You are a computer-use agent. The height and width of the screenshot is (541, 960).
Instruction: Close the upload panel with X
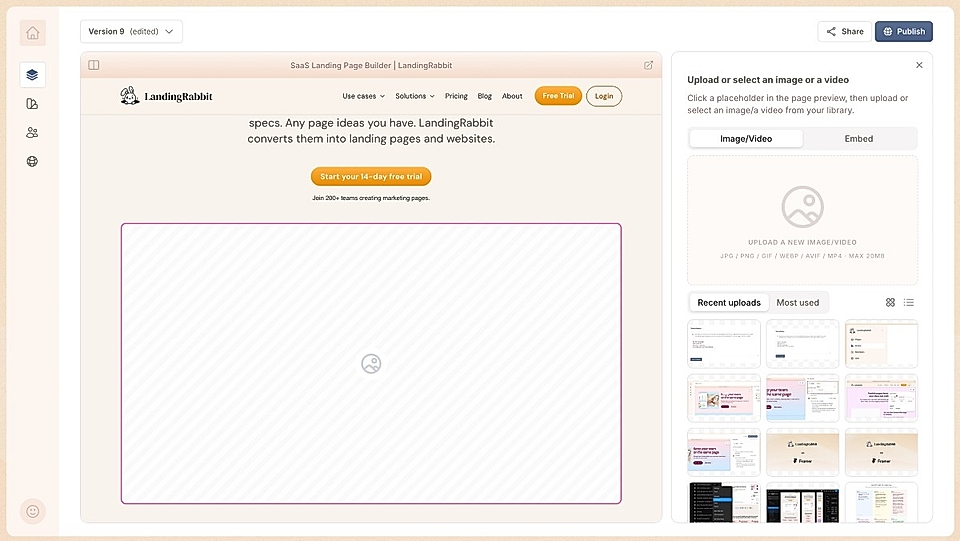pos(919,65)
